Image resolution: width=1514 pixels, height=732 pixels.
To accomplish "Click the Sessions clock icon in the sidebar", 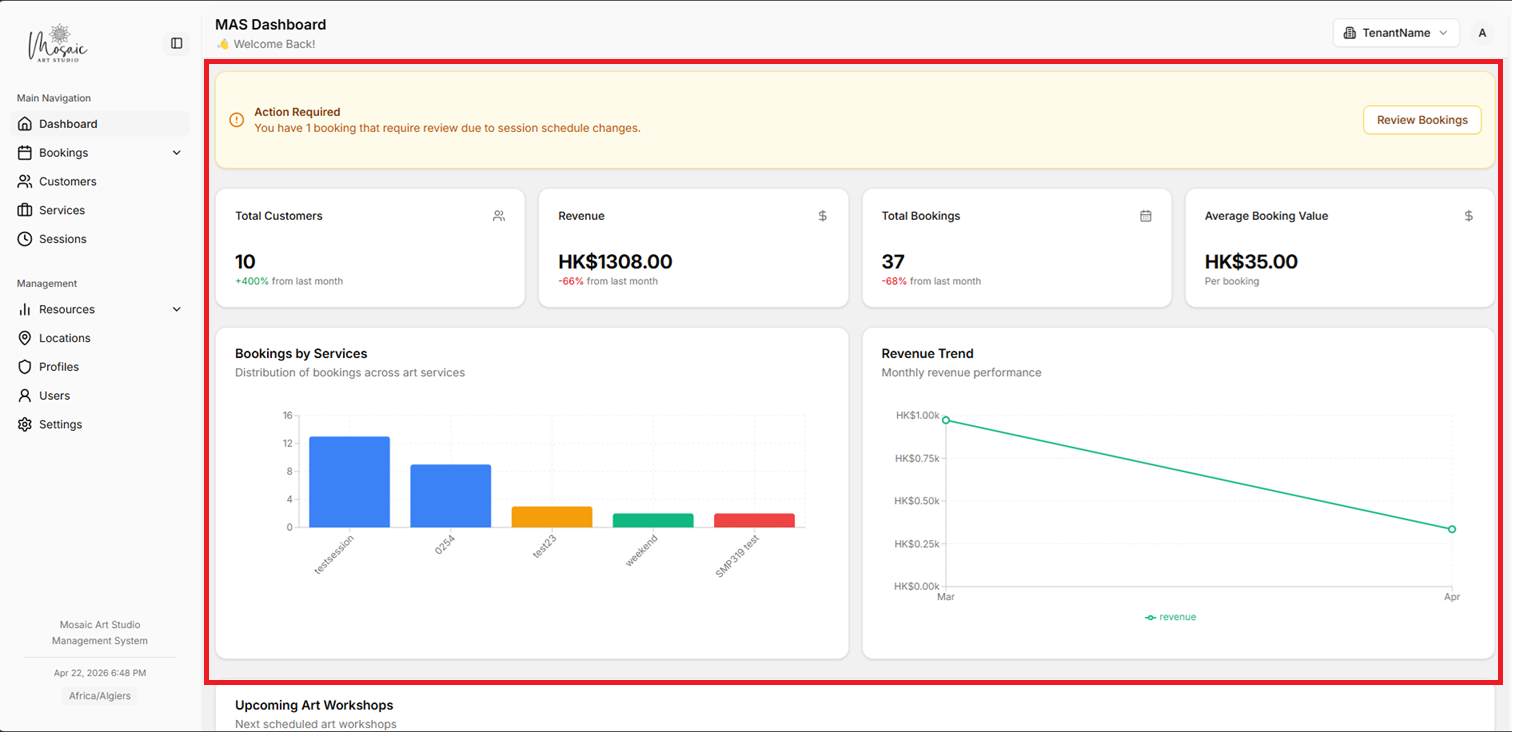I will (x=24, y=238).
